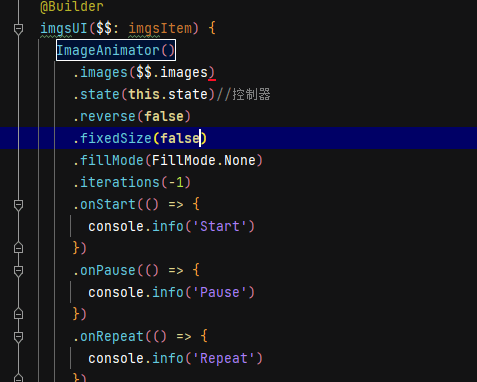The width and height of the screenshot is (477, 382).
Task: Click the onRepeat closing fold marker
Action: coord(18,378)
